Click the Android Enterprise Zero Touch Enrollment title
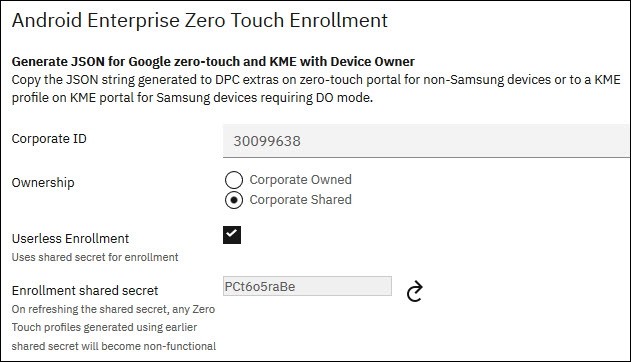The width and height of the screenshot is (631, 362). pos(200,21)
